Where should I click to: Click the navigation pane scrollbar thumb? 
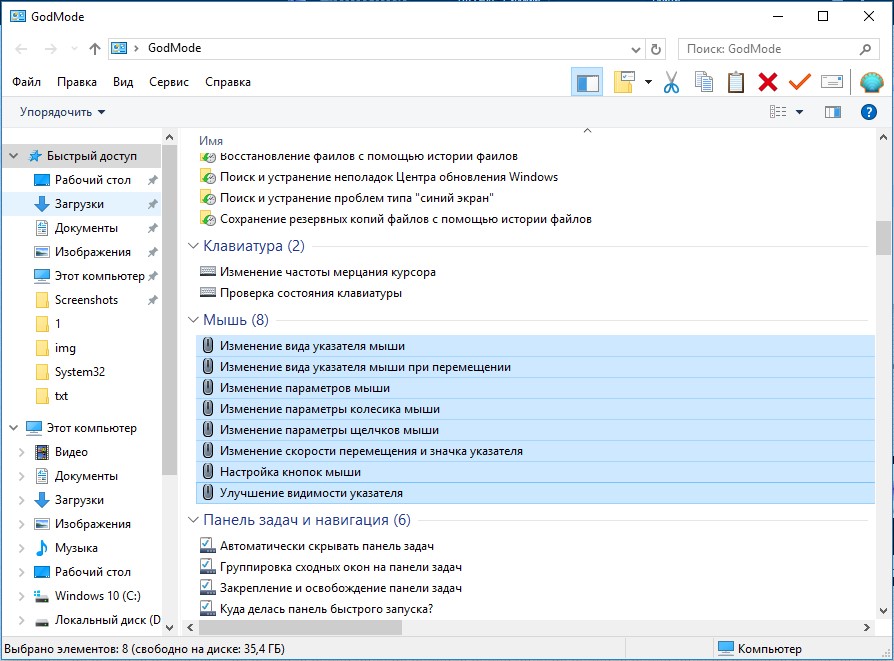pyautogui.click(x=169, y=311)
